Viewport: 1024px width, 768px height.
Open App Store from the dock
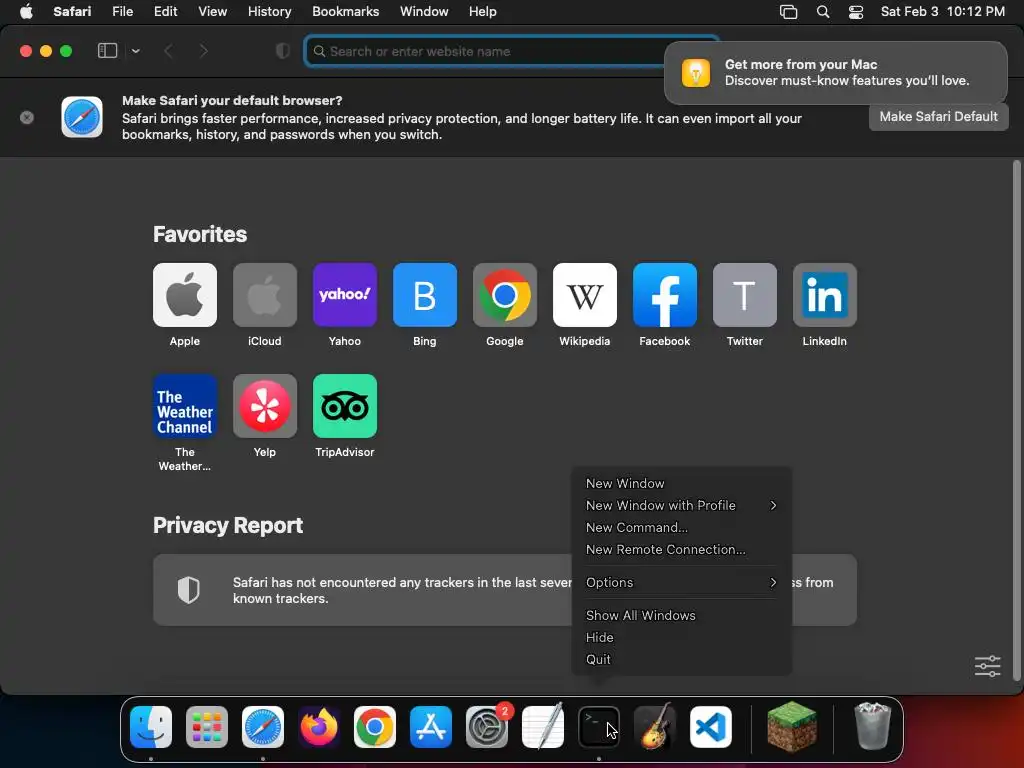pos(431,727)
